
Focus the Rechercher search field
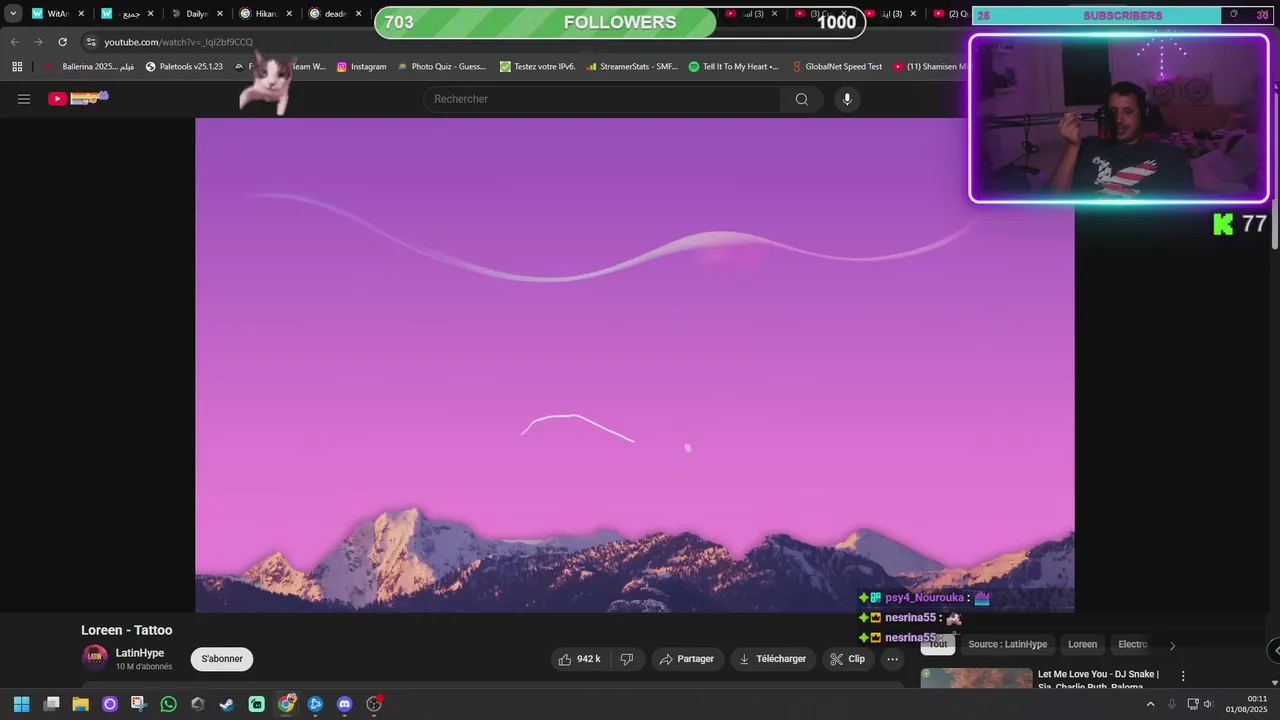(602, 99)
